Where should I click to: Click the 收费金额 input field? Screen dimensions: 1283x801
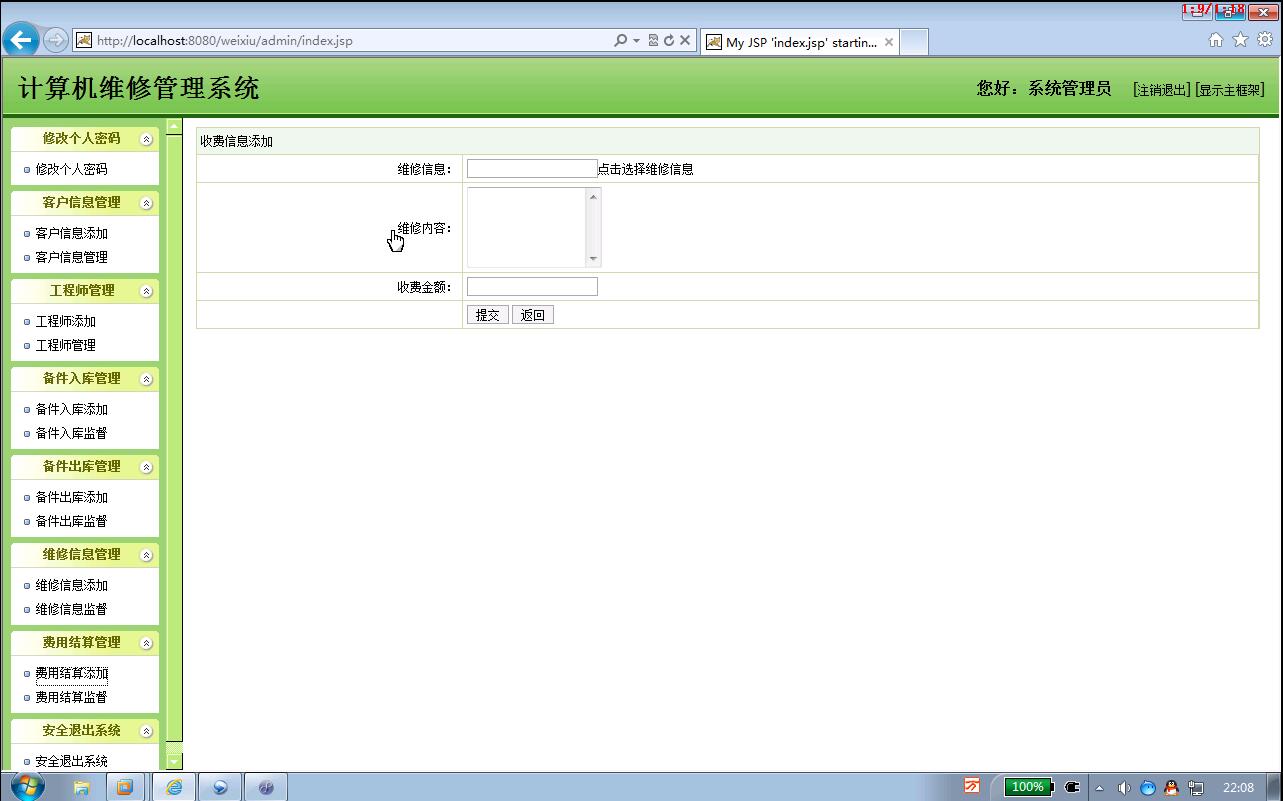click(532, 287)
